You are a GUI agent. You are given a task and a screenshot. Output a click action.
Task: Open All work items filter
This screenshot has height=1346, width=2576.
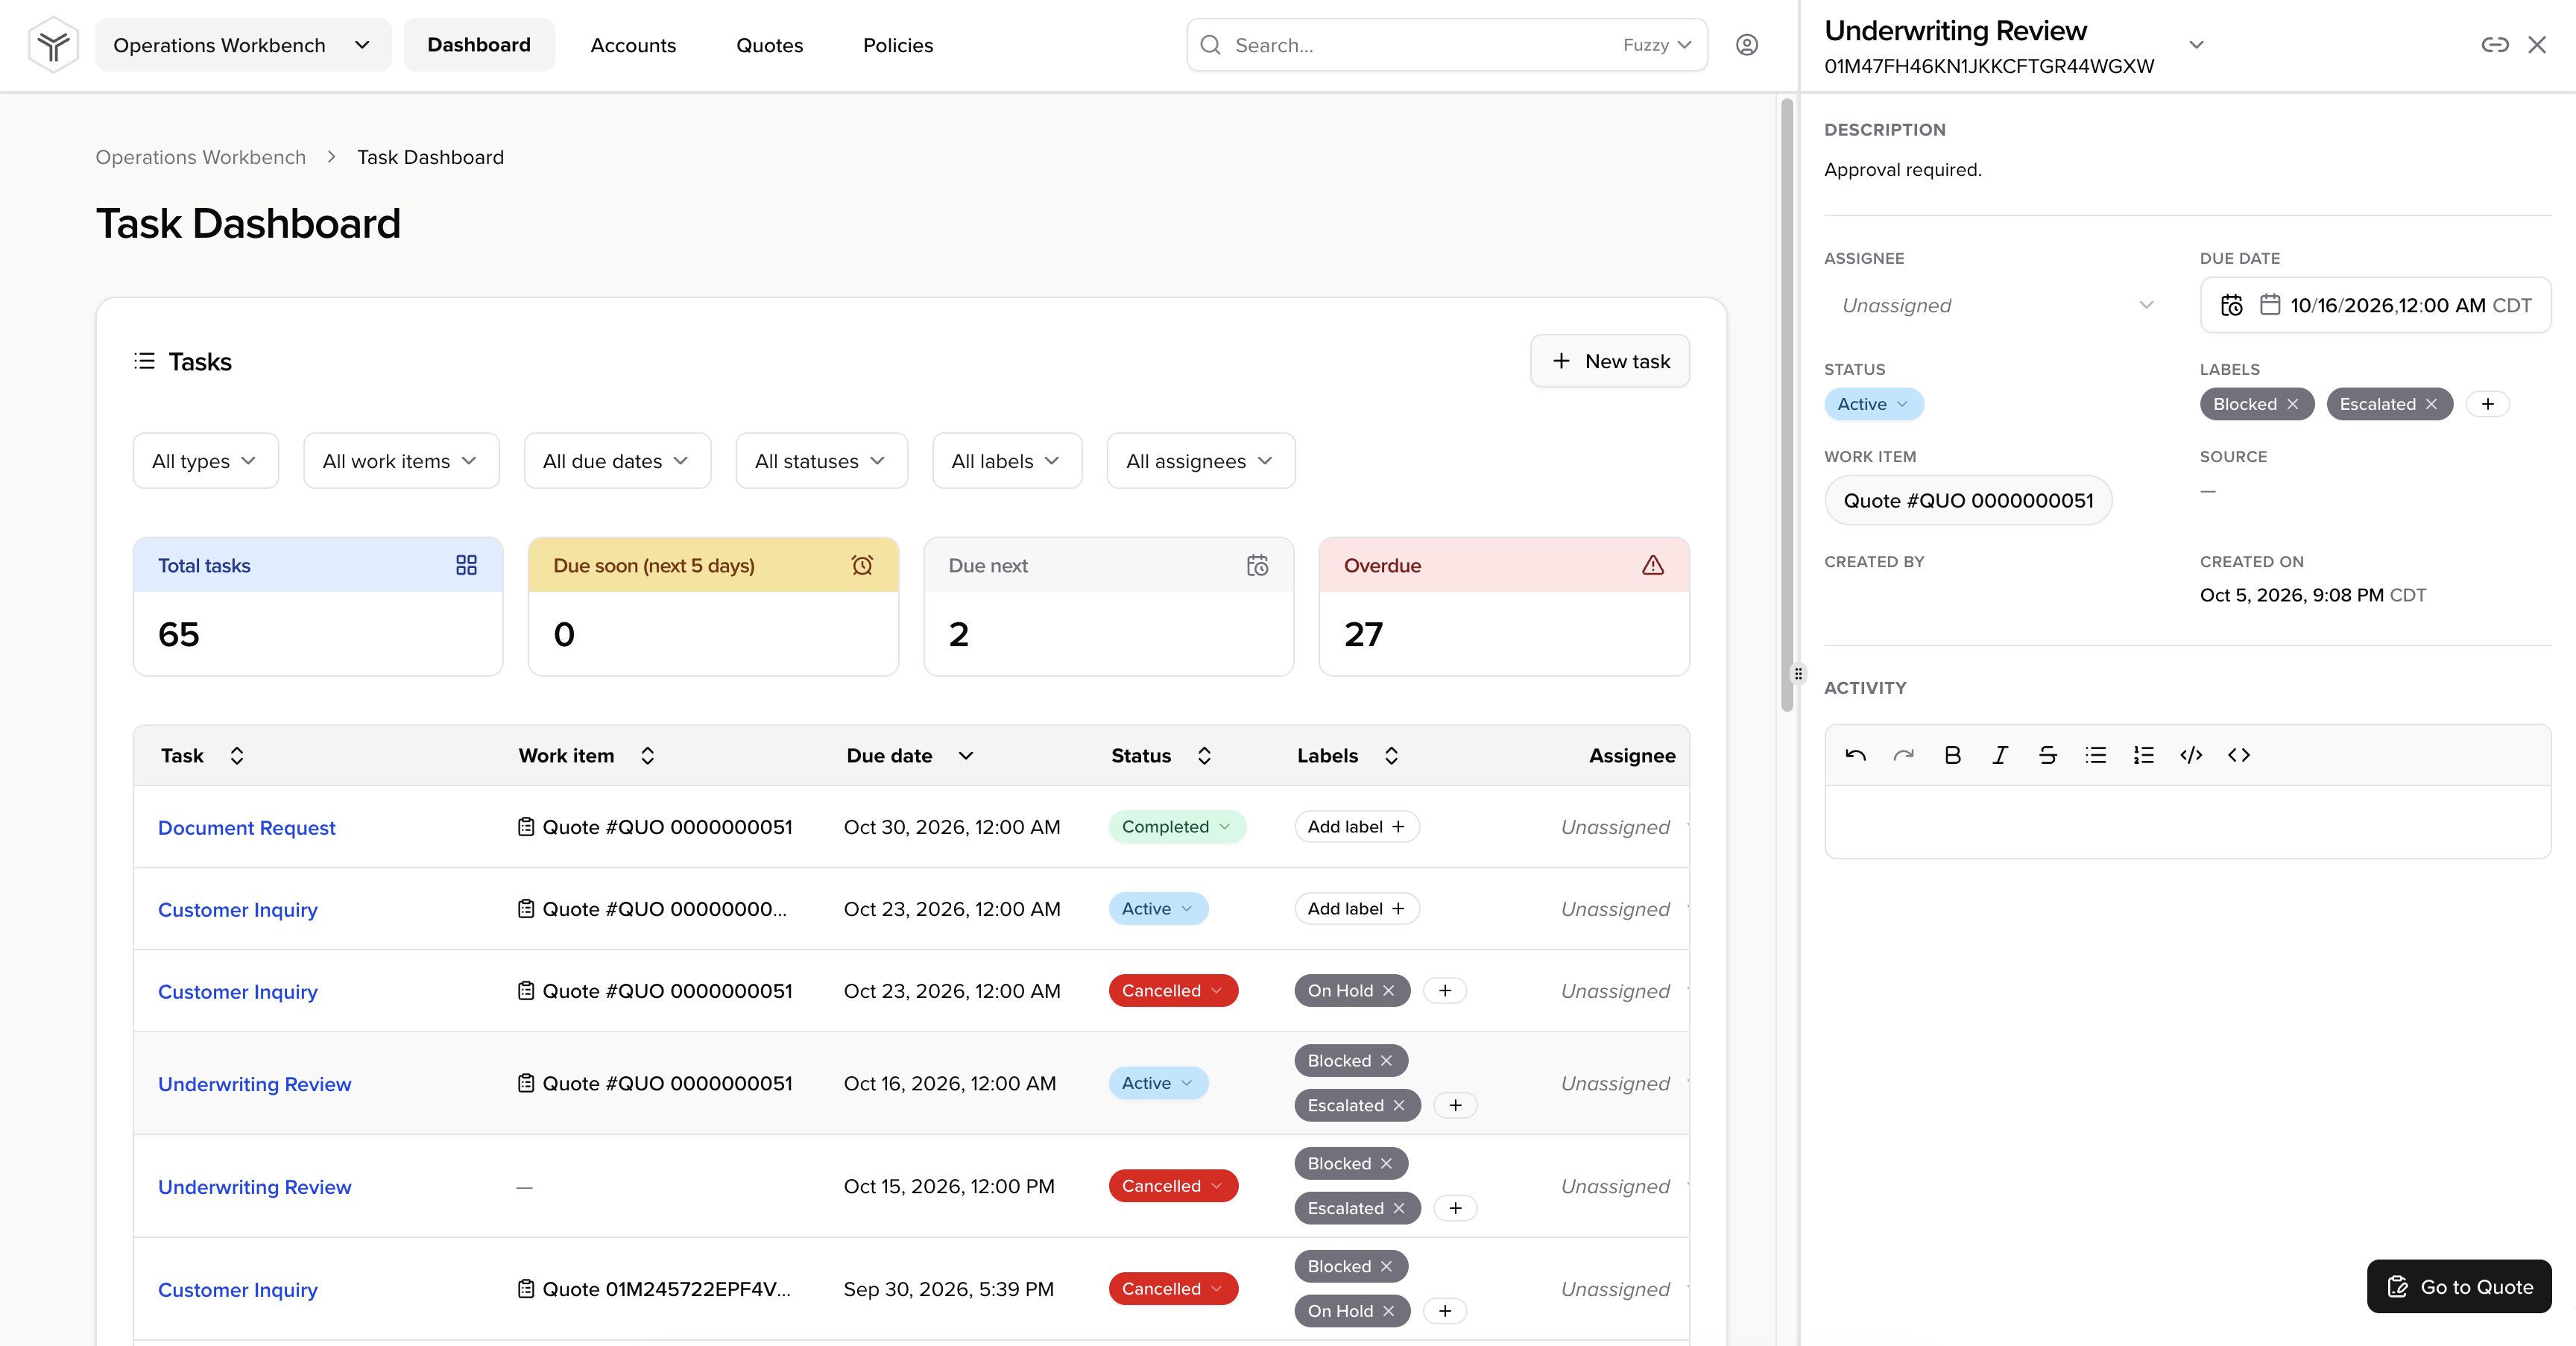[400, 461]
